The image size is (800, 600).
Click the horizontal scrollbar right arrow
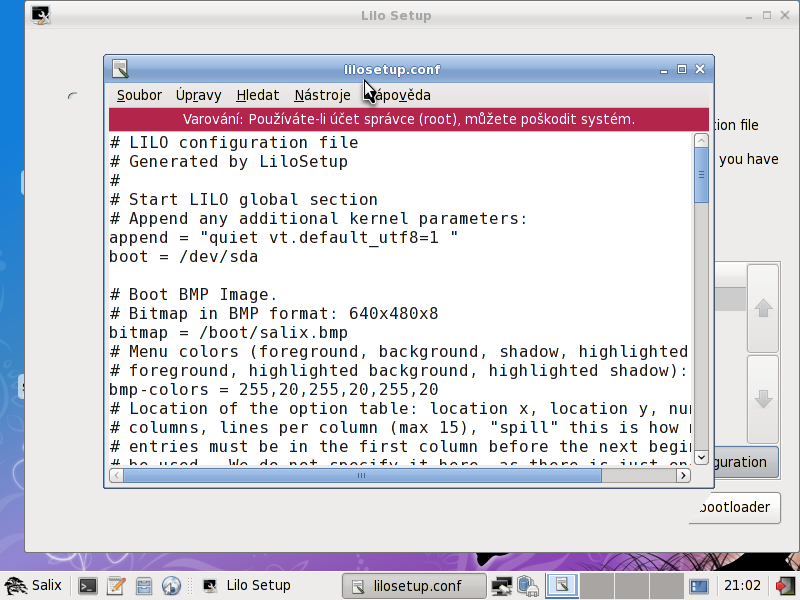(x=683, y=476)
